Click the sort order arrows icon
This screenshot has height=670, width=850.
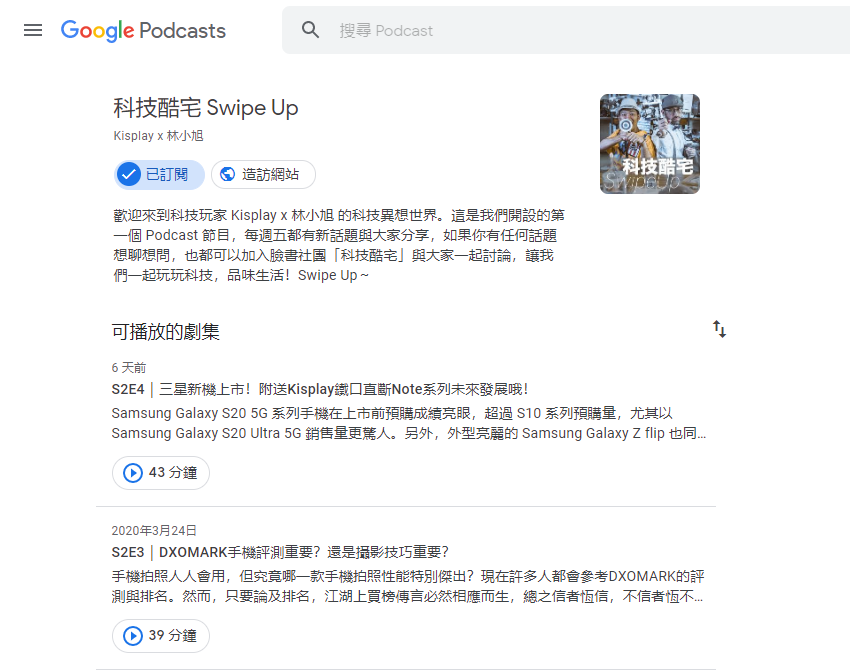719,329
